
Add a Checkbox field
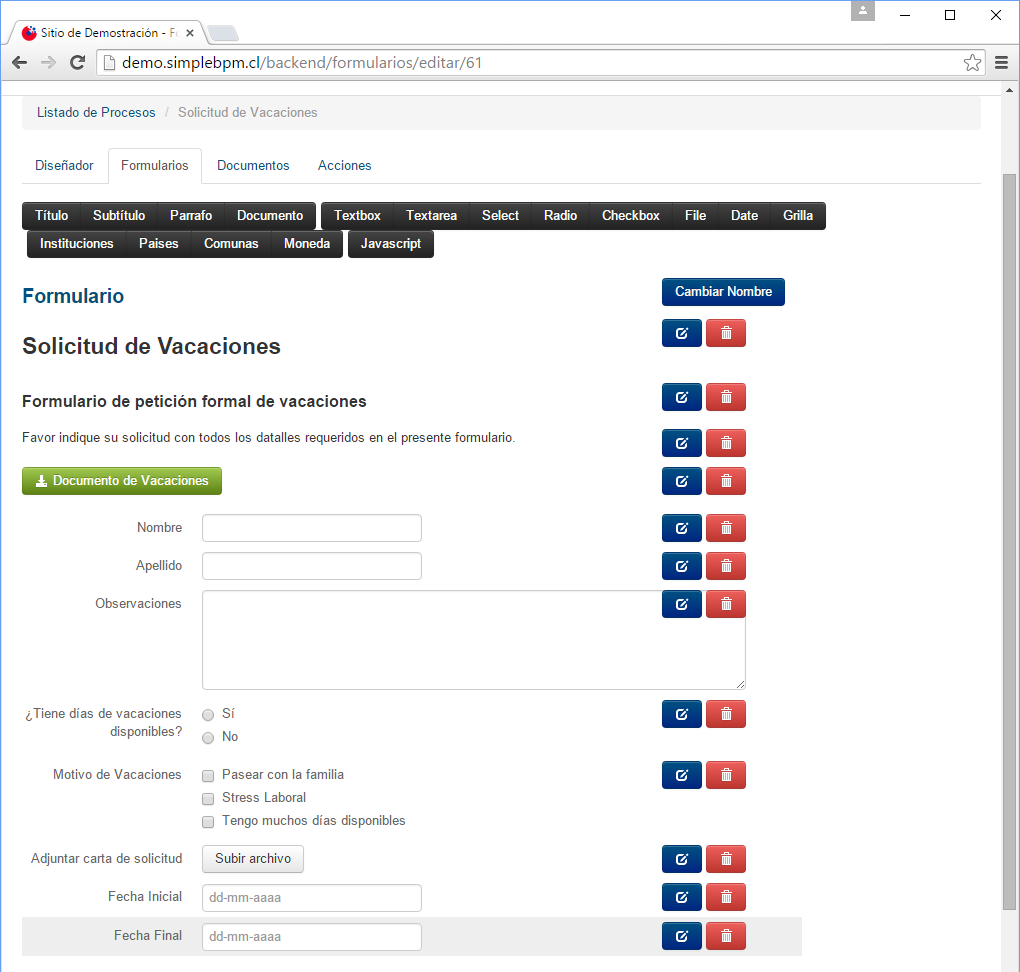tap(630, 215)
